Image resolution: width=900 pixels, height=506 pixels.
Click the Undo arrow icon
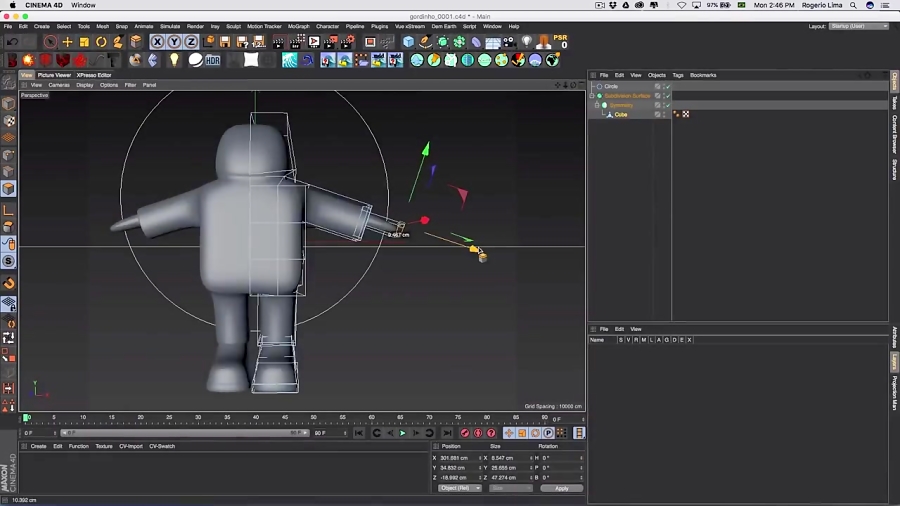12,41
